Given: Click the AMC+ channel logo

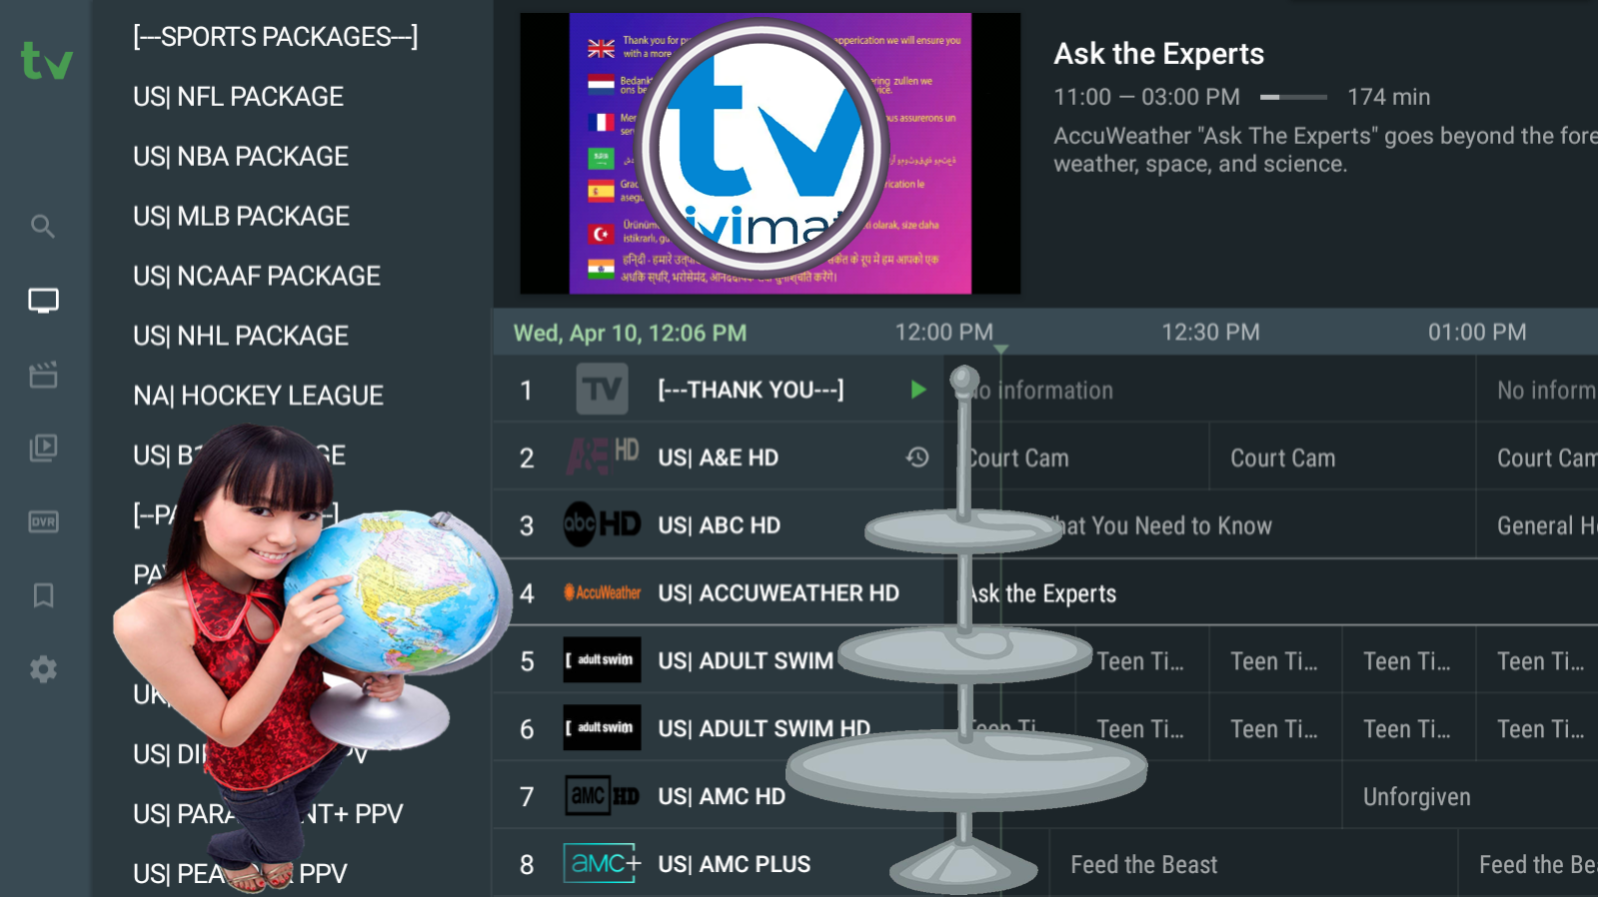Looking at the screenshot, I should click(602, 863).
